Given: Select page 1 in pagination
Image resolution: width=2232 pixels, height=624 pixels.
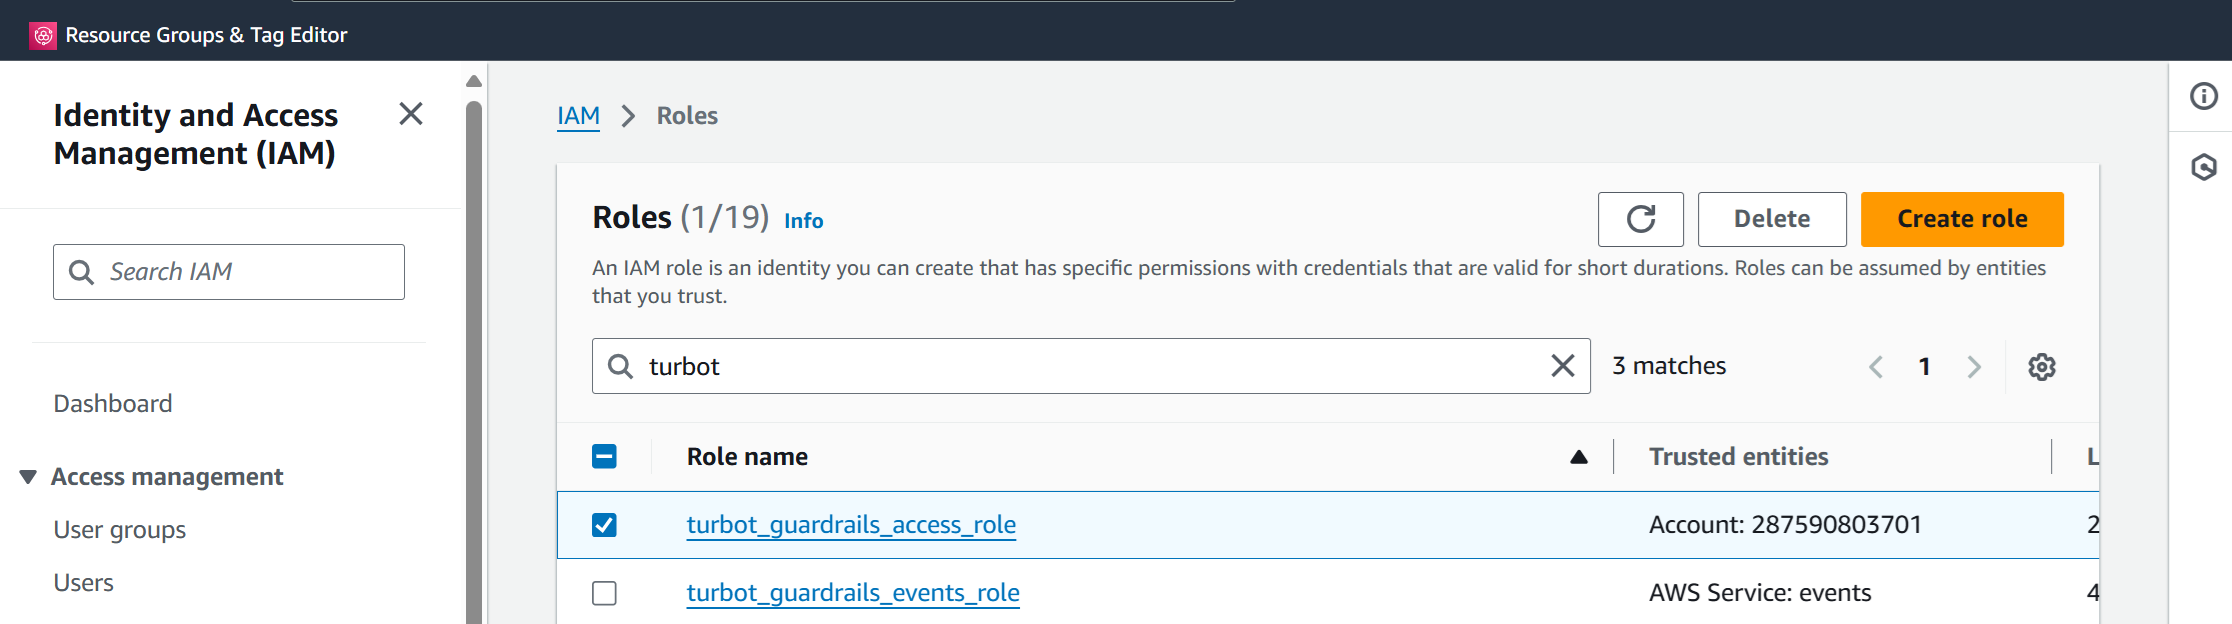Looking at the screenshot, I should pos(1925,367).
